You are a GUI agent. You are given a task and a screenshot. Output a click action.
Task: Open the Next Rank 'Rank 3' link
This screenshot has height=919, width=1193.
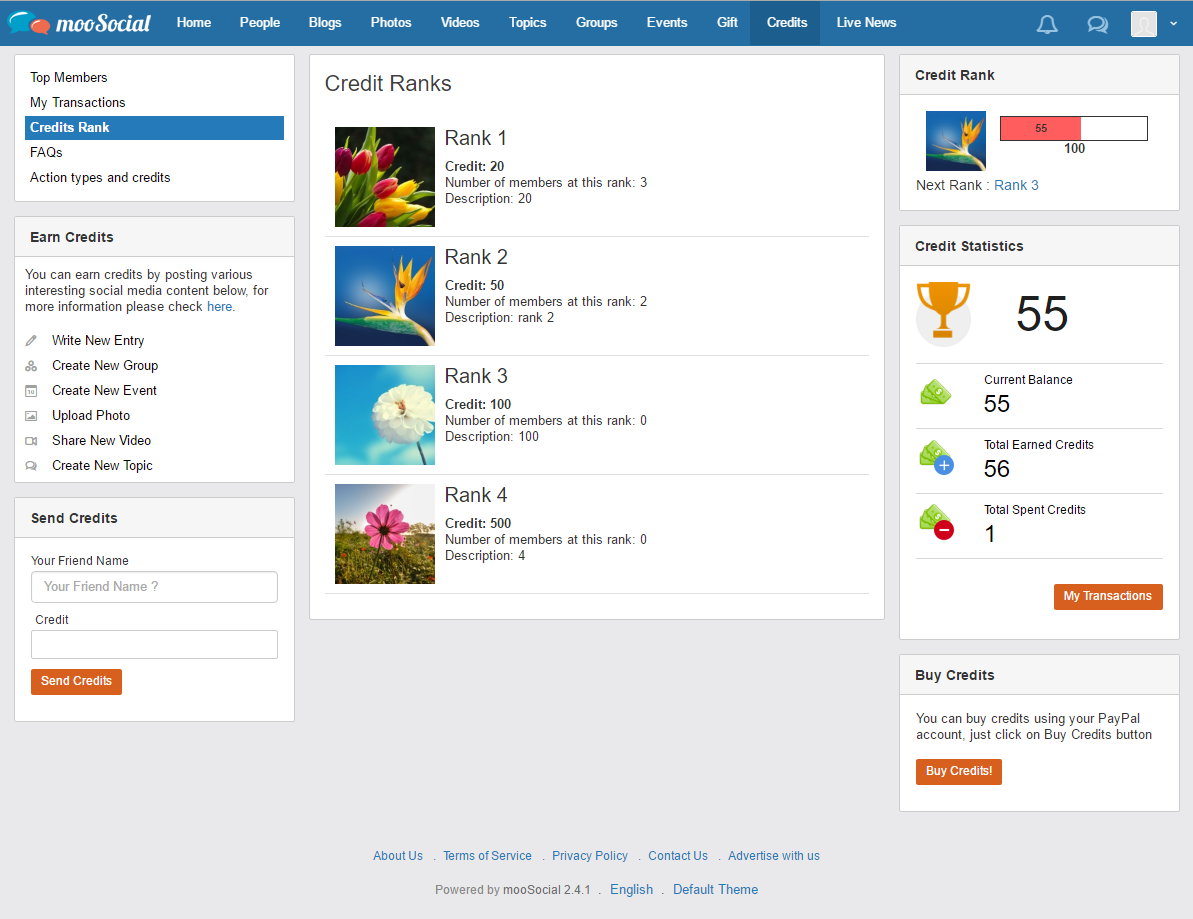coord(1016,186)
